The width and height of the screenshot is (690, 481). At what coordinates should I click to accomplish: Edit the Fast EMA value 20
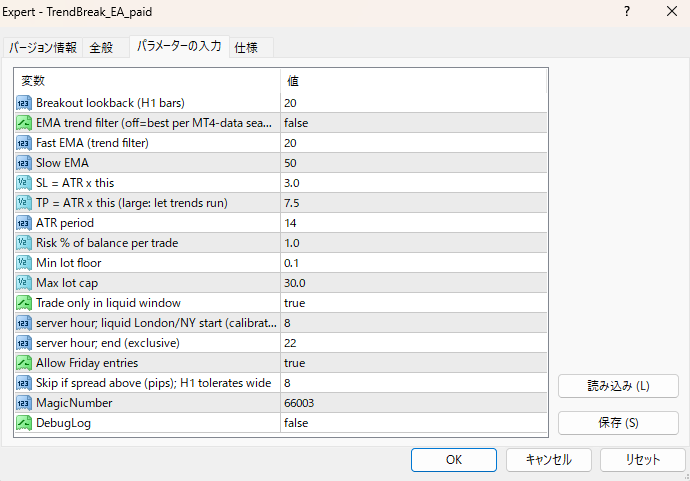coord(414,143)
